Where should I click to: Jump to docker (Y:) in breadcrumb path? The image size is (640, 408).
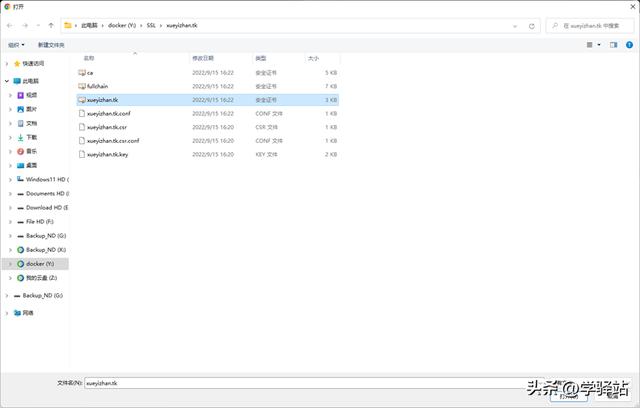coord(122,25)
